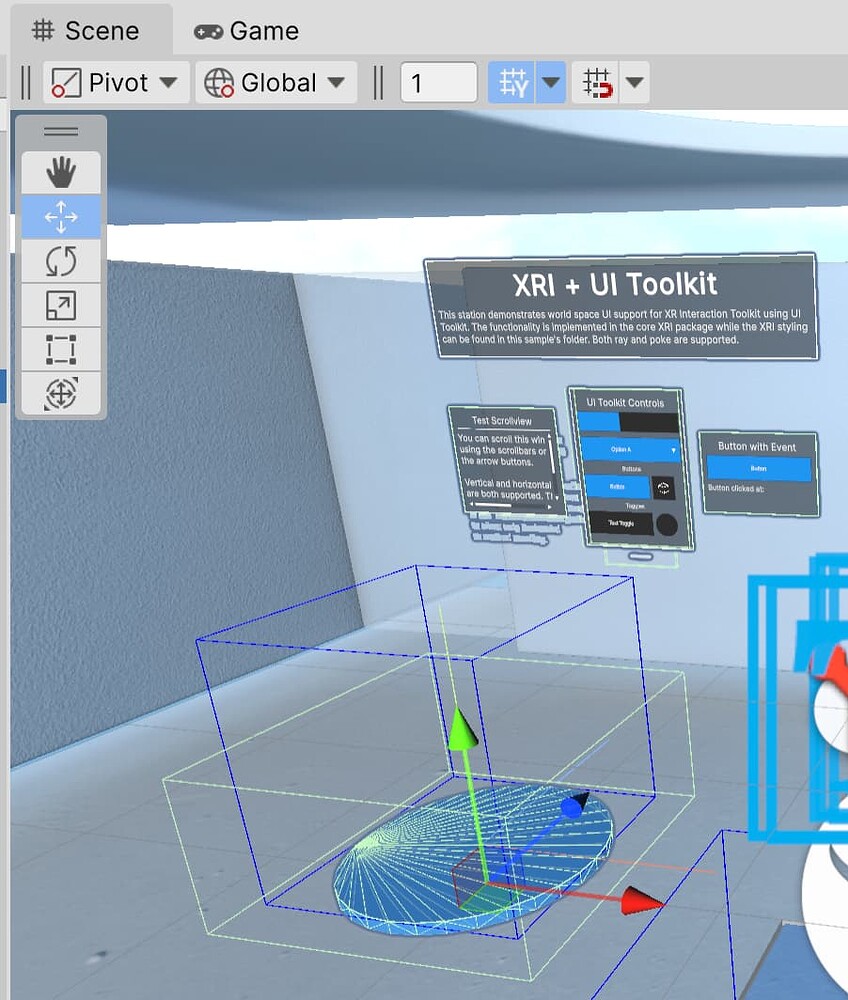Activate the Move tool
Image resolution: width=848 pixels, height=1000 pixels.
pos(60,216)
